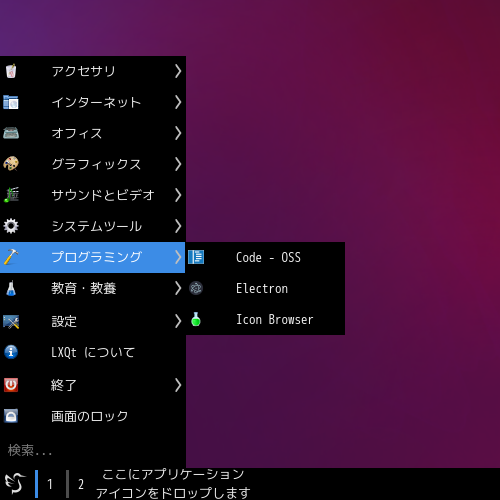Click the 画面のロック lock icon
The height and width of the screenshot is (500, 500).
(11, 416)
